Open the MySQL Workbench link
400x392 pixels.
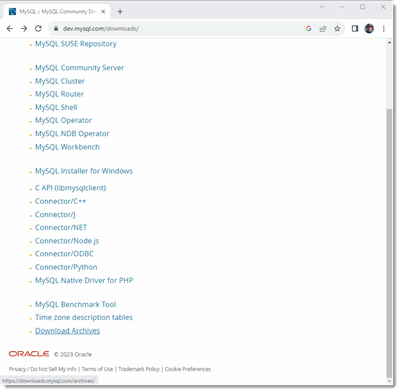point(67,147)
